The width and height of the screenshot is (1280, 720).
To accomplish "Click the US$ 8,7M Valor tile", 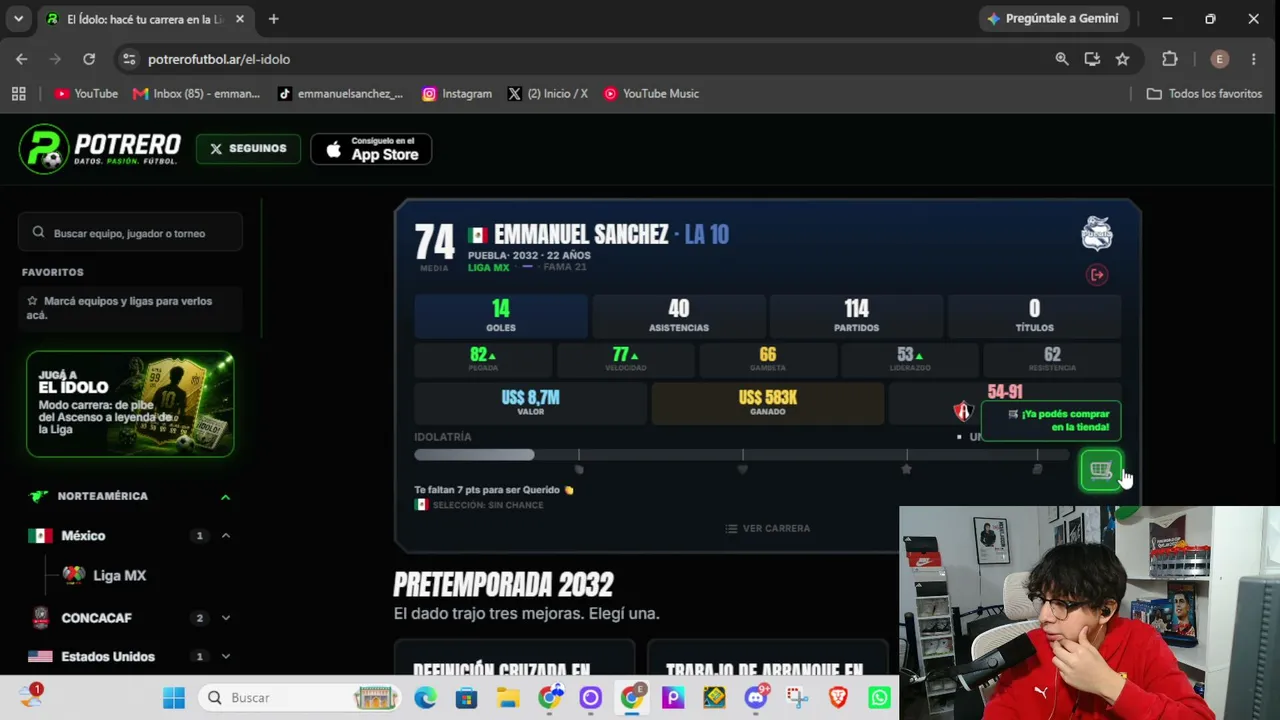I will 530,403.
